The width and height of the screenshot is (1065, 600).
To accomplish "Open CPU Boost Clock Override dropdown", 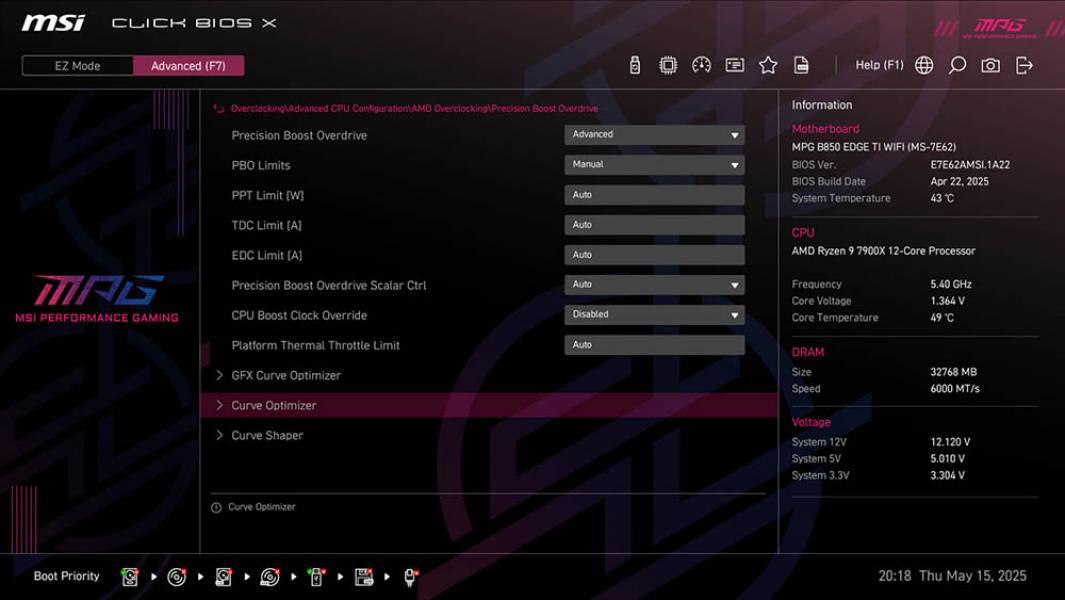I will [x=654, y=315].
